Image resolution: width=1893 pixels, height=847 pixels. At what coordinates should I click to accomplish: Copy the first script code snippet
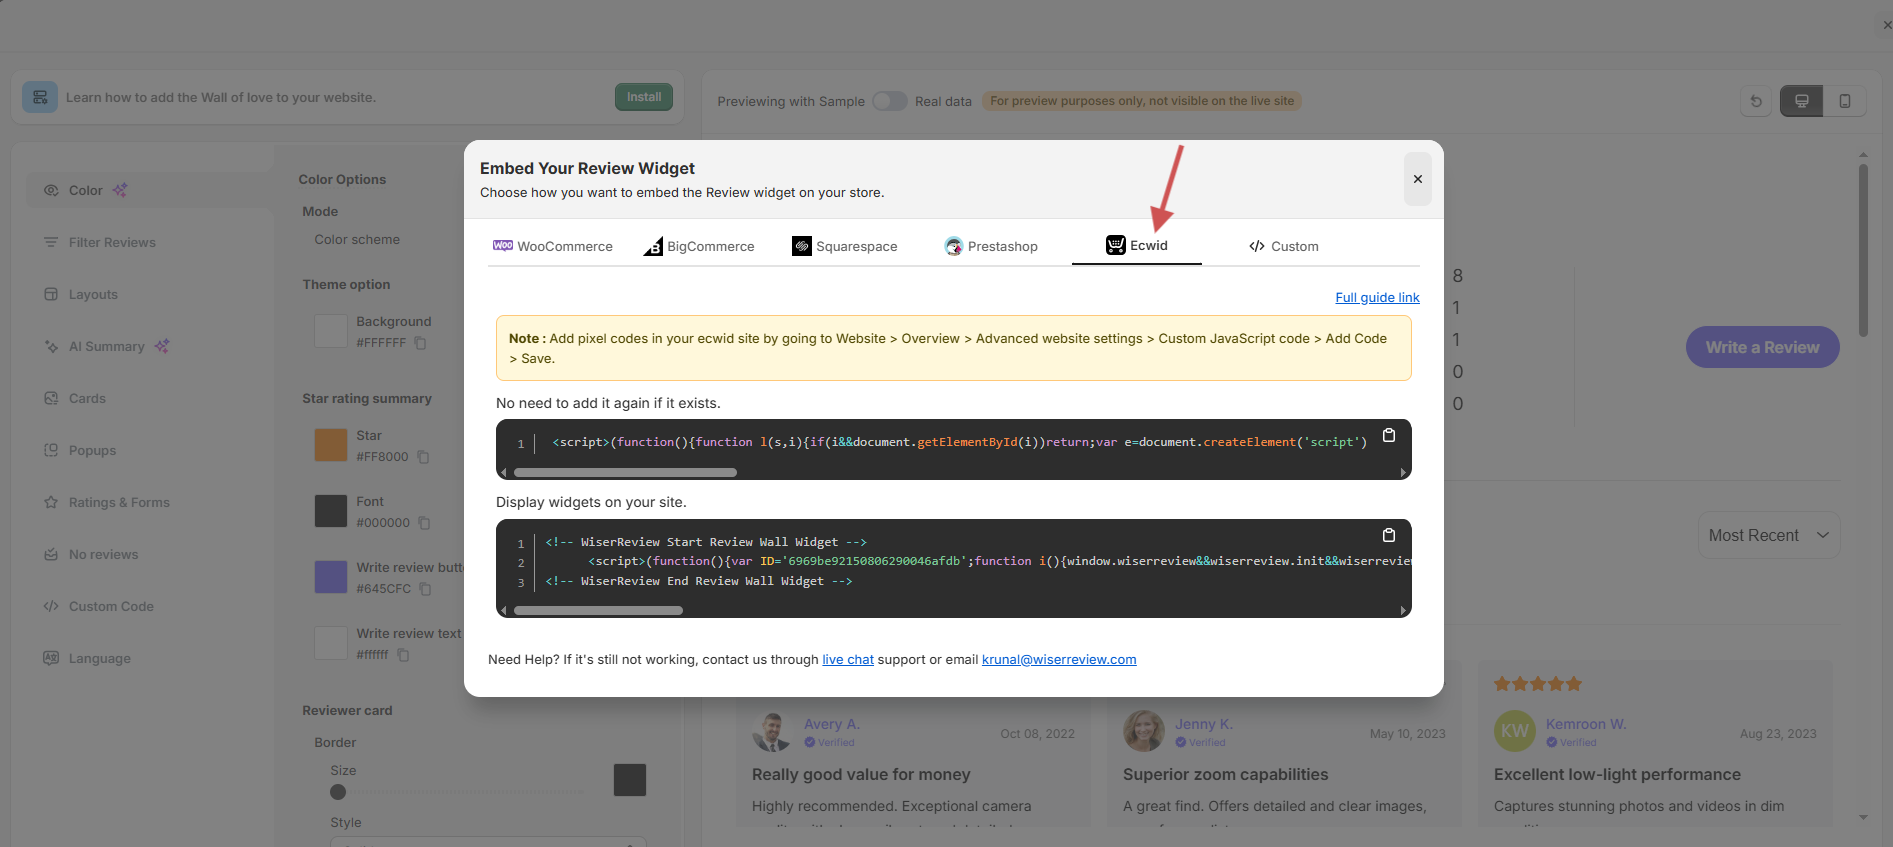coord(1388,436)
